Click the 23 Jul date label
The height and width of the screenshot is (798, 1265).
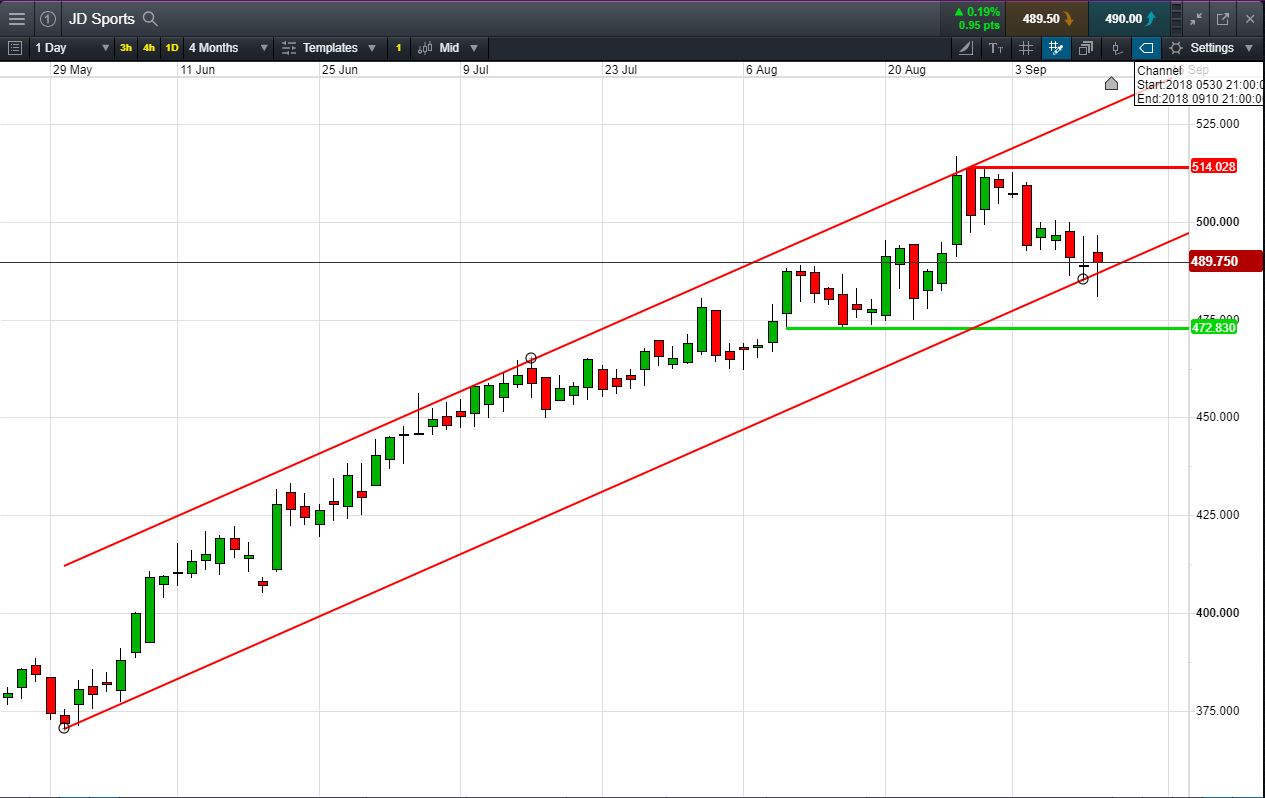click(x=621, y=70)
